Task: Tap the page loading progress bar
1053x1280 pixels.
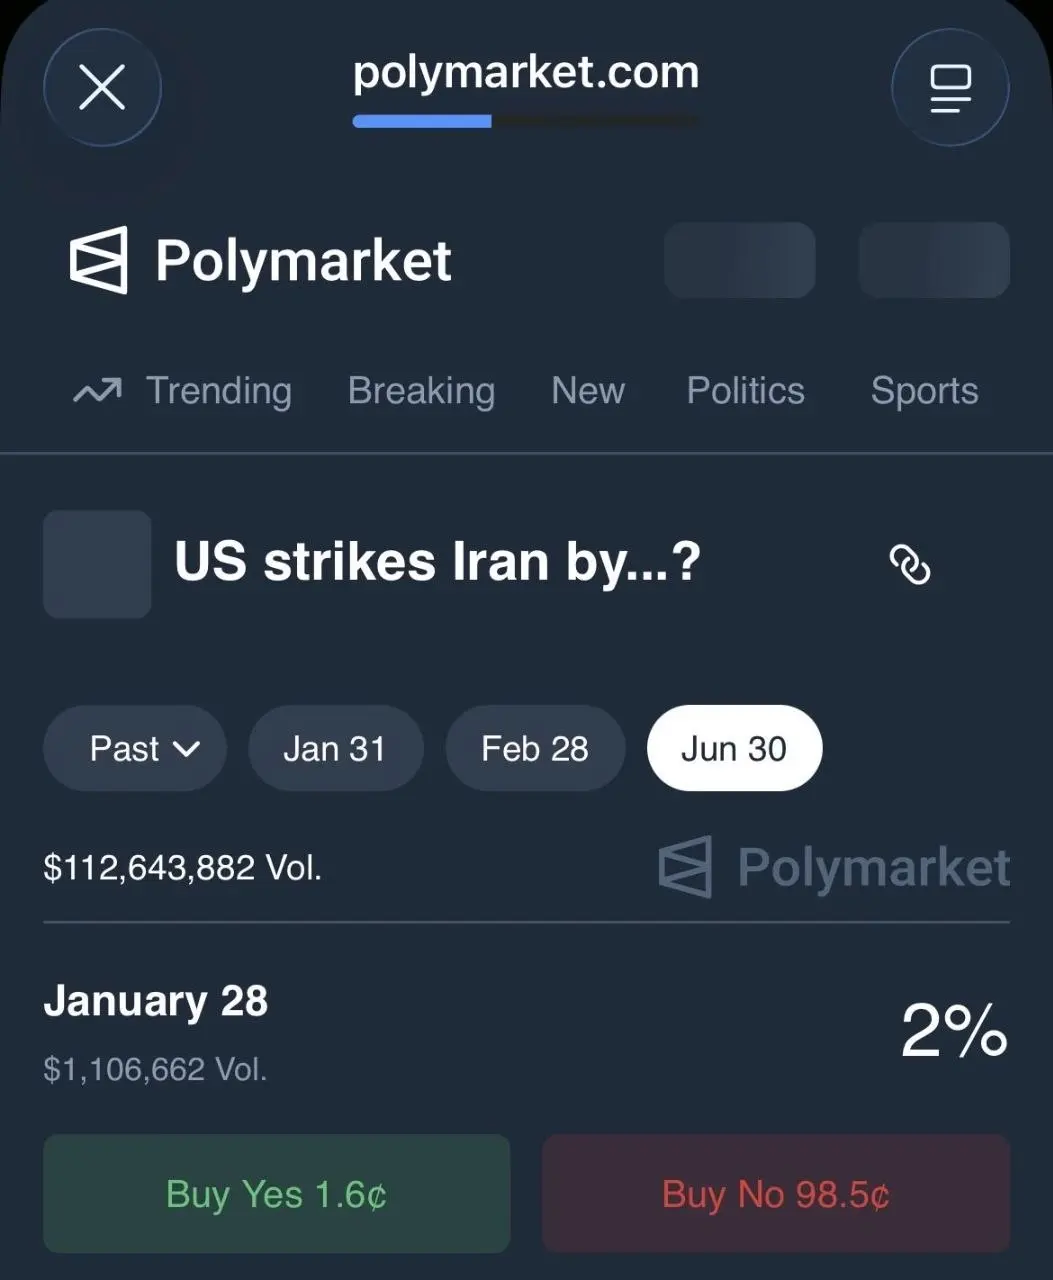Action: (526, 122)
